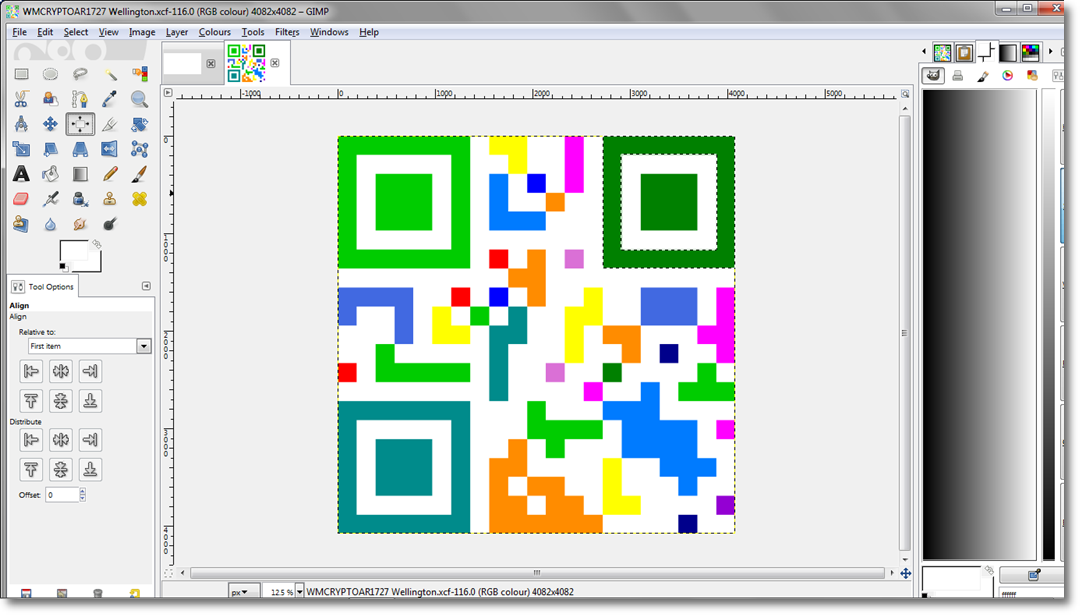Open the px unit dropdown in status bar

244,592
